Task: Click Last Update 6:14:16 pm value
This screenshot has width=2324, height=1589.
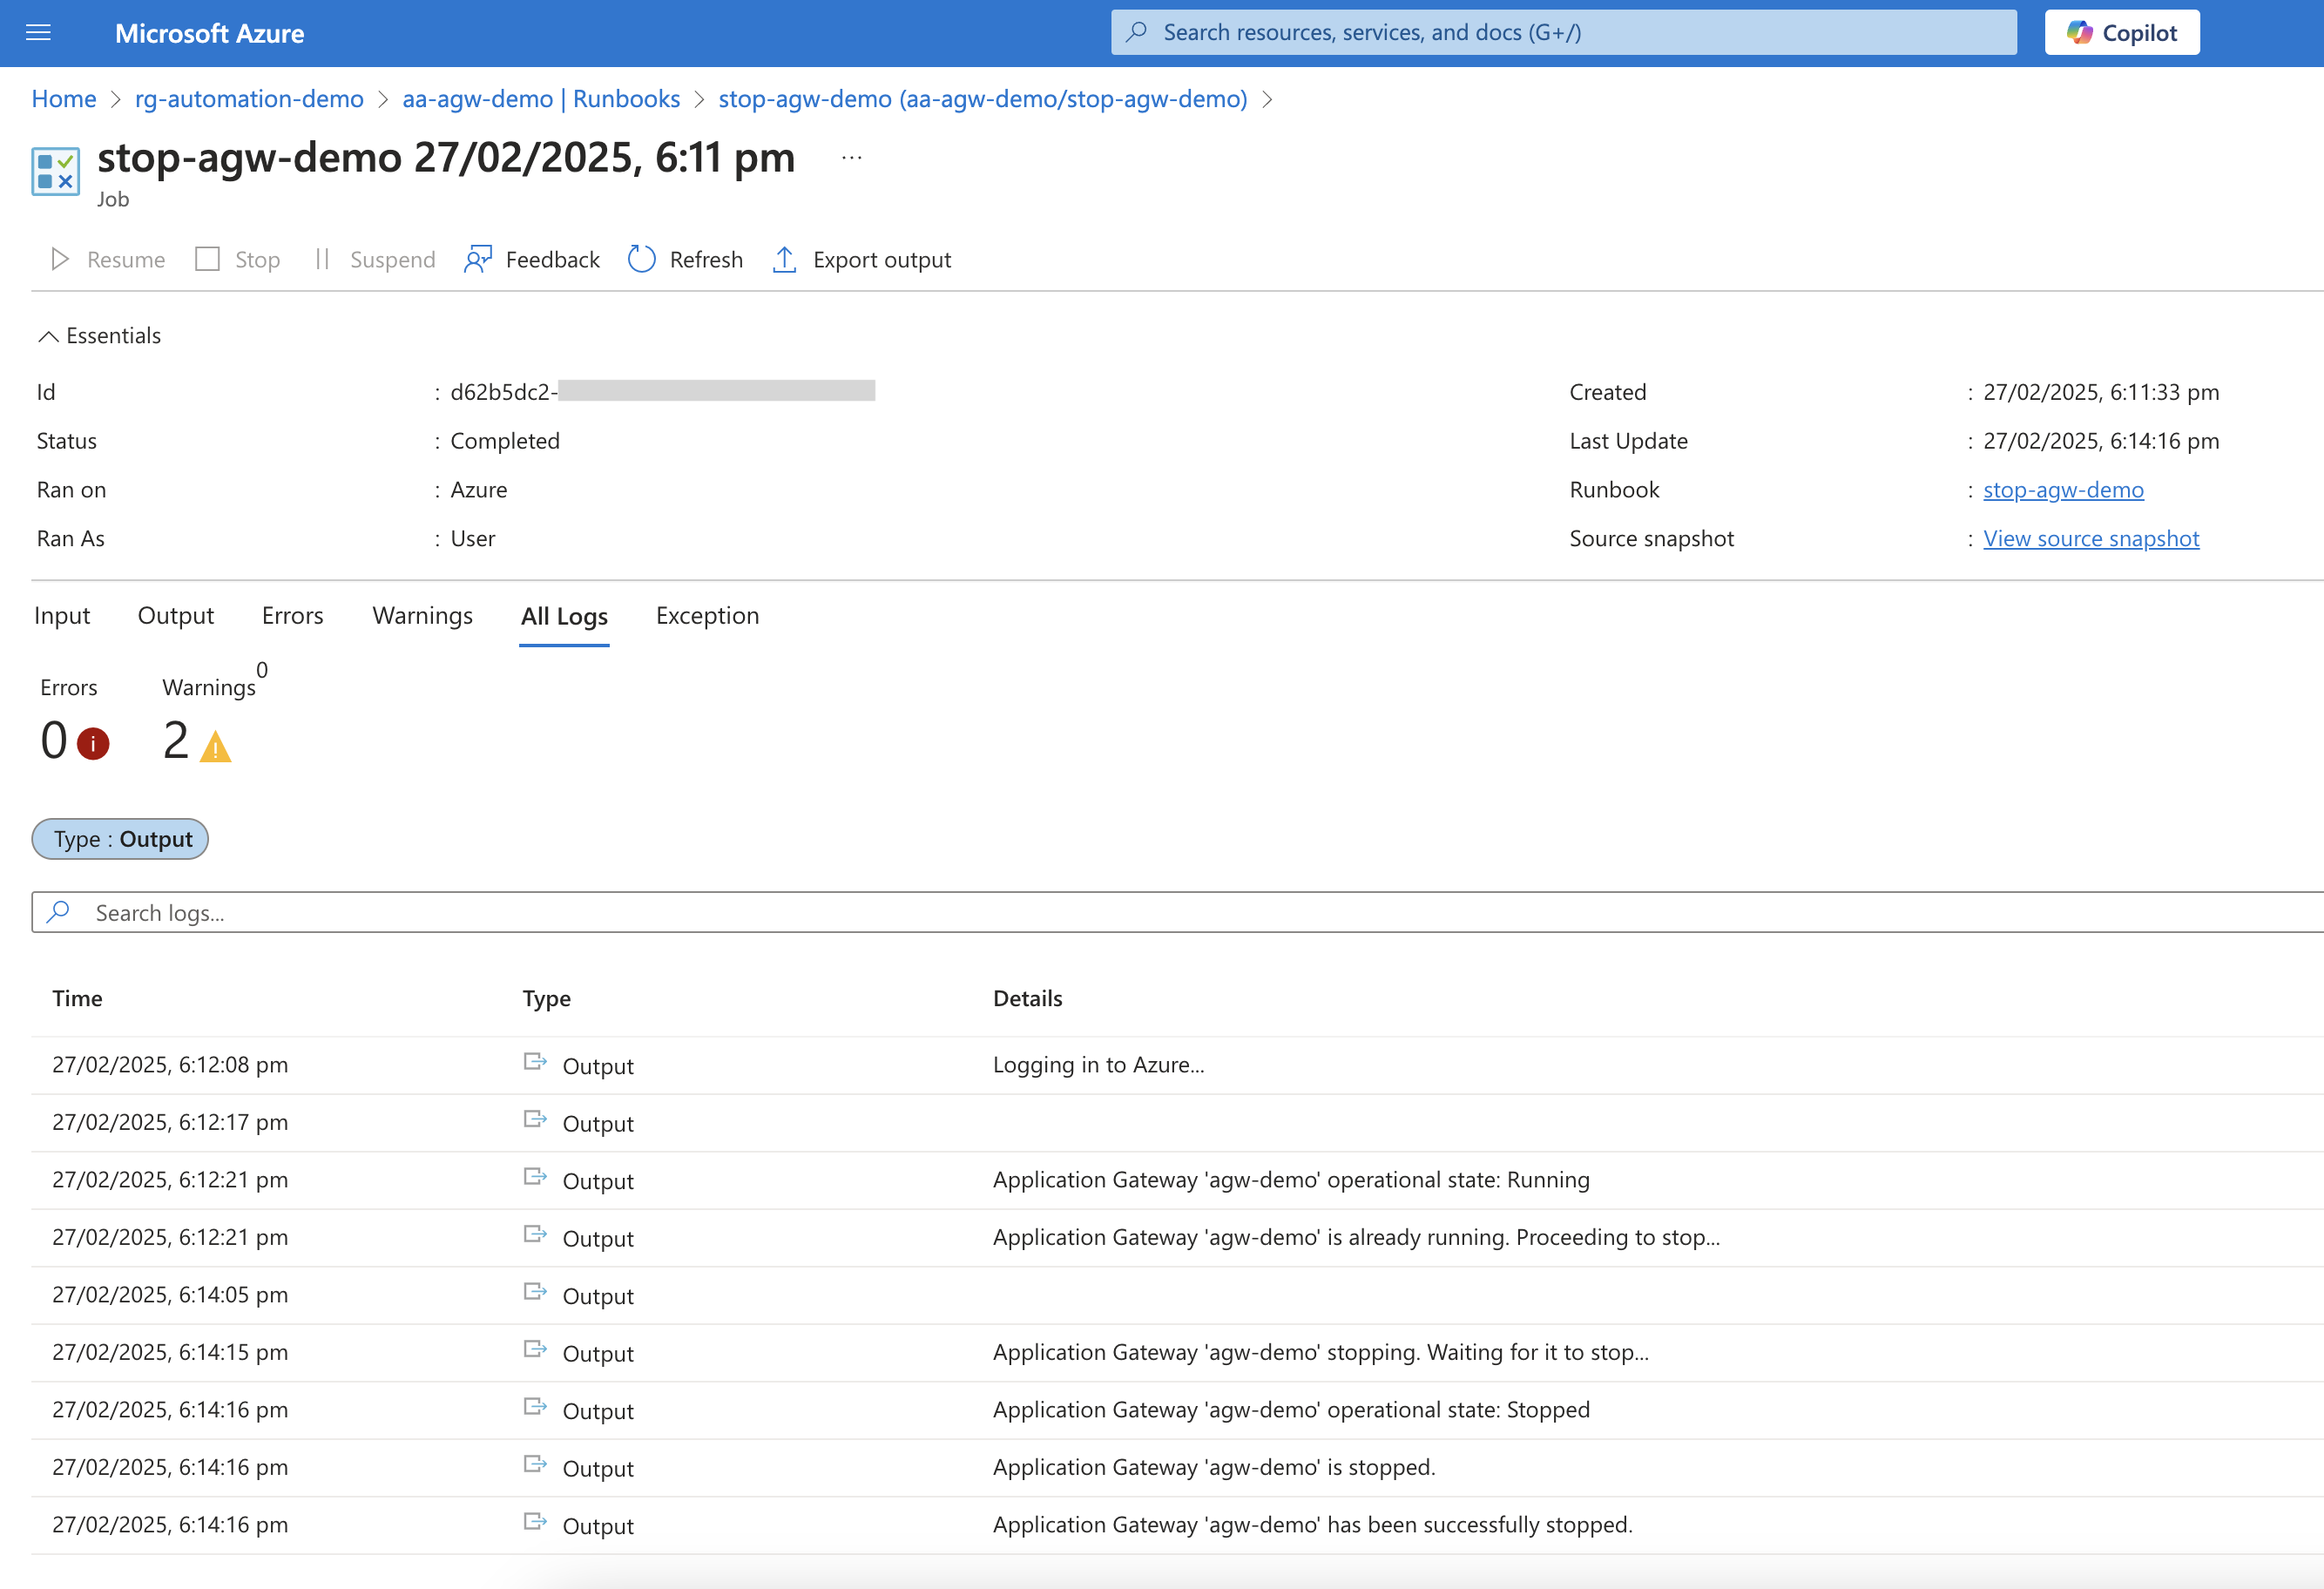Action: pos(2101,441)
